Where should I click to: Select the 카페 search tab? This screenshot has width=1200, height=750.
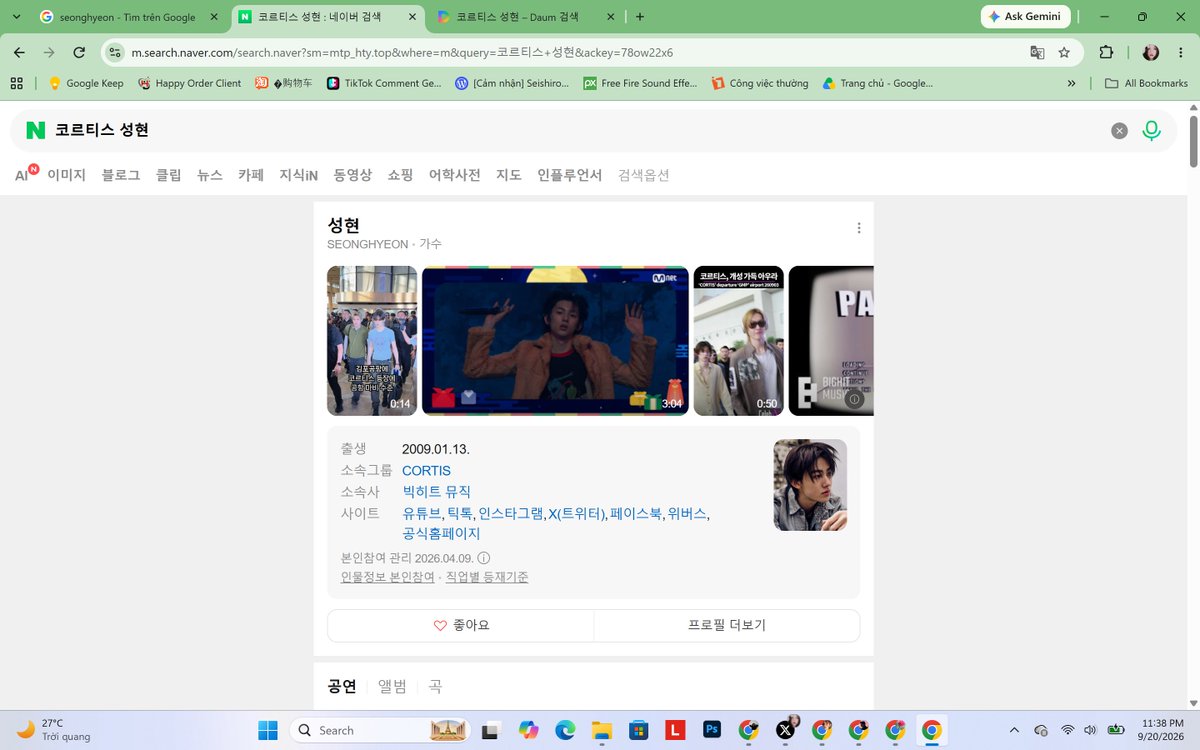point(251,175)
